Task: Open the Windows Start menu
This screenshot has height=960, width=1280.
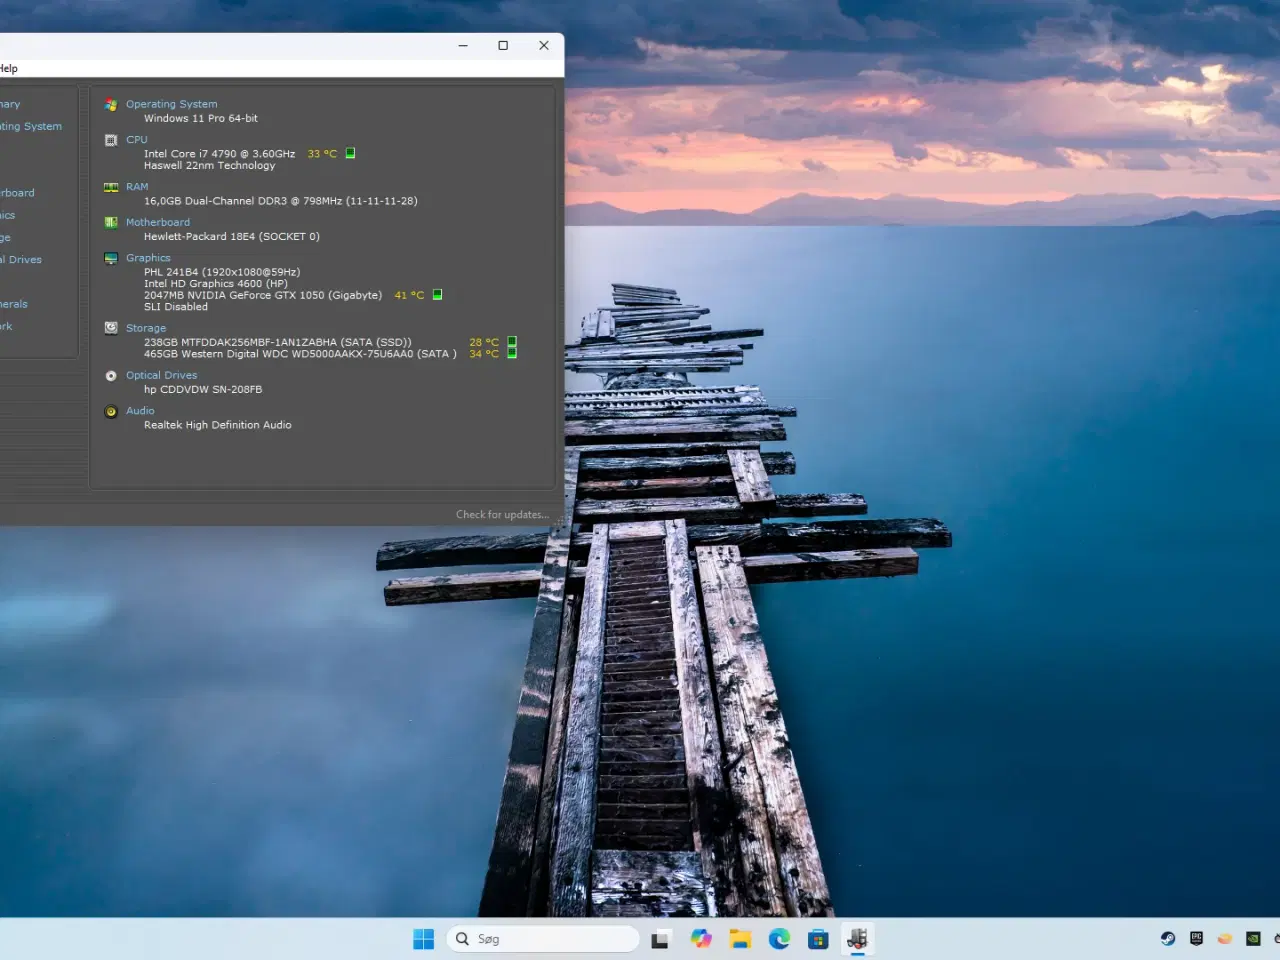Action: (x=424, y=939)
